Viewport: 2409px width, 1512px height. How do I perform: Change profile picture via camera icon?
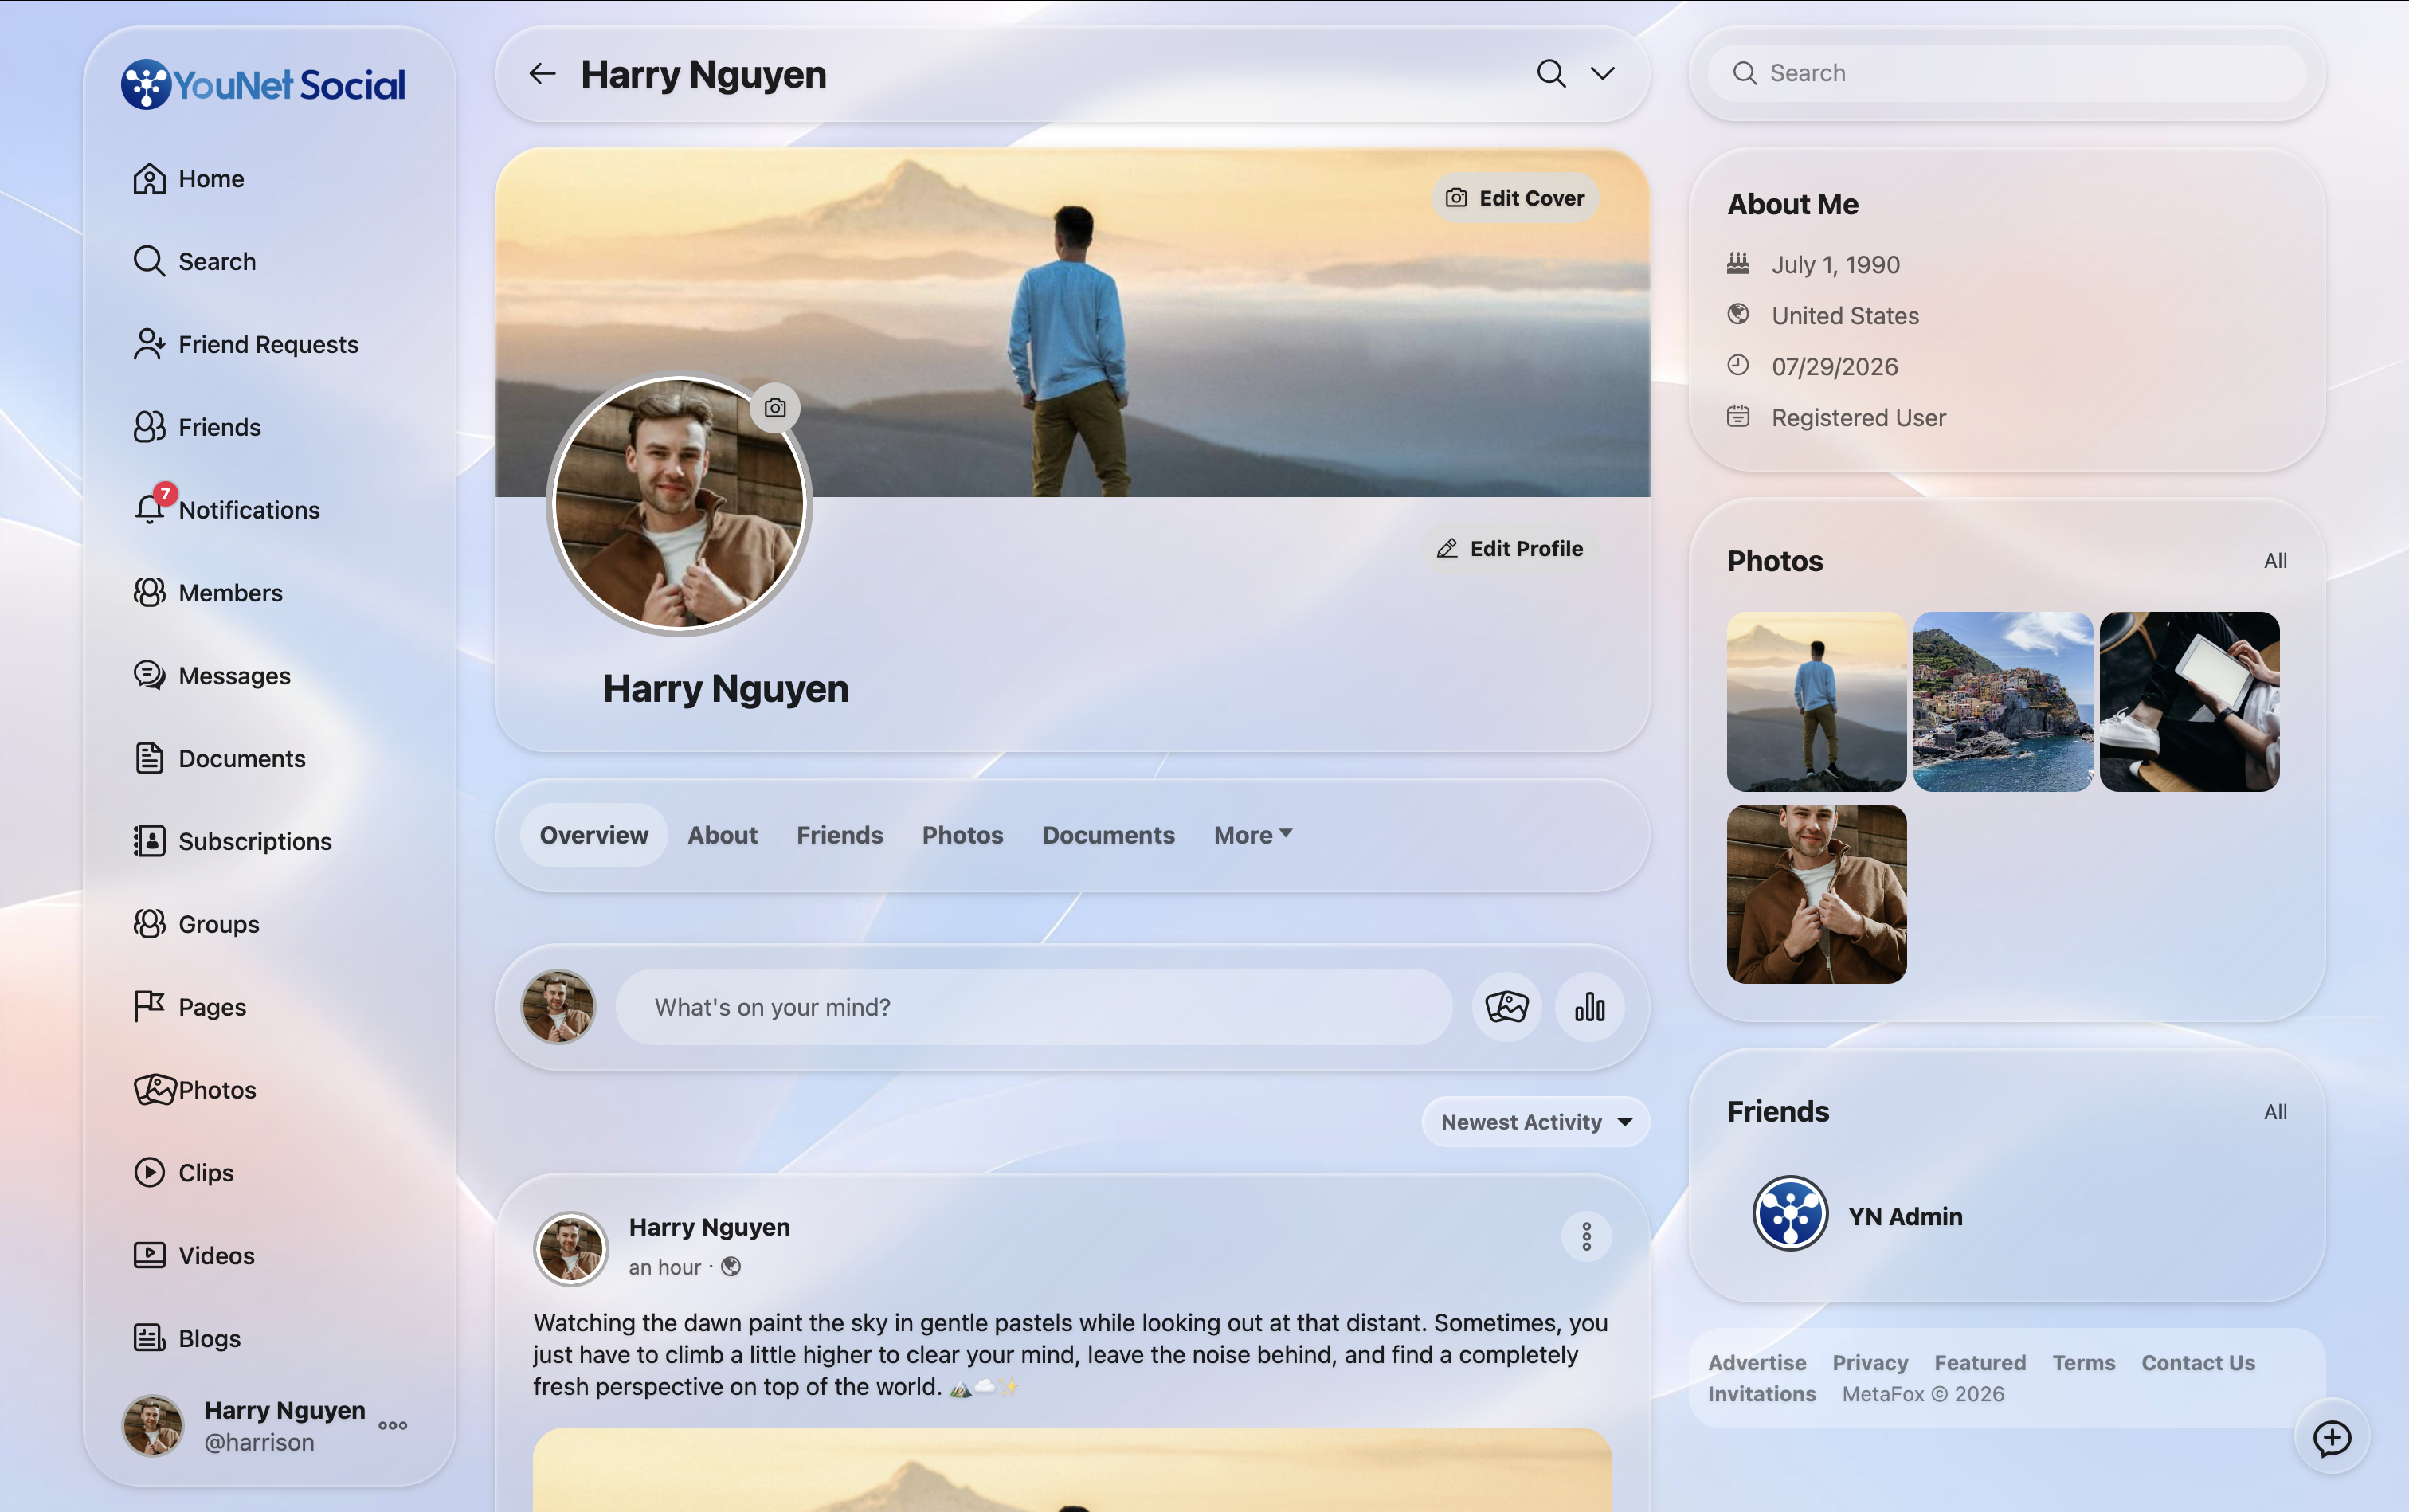pyautogui.click(x=775, y=408)
